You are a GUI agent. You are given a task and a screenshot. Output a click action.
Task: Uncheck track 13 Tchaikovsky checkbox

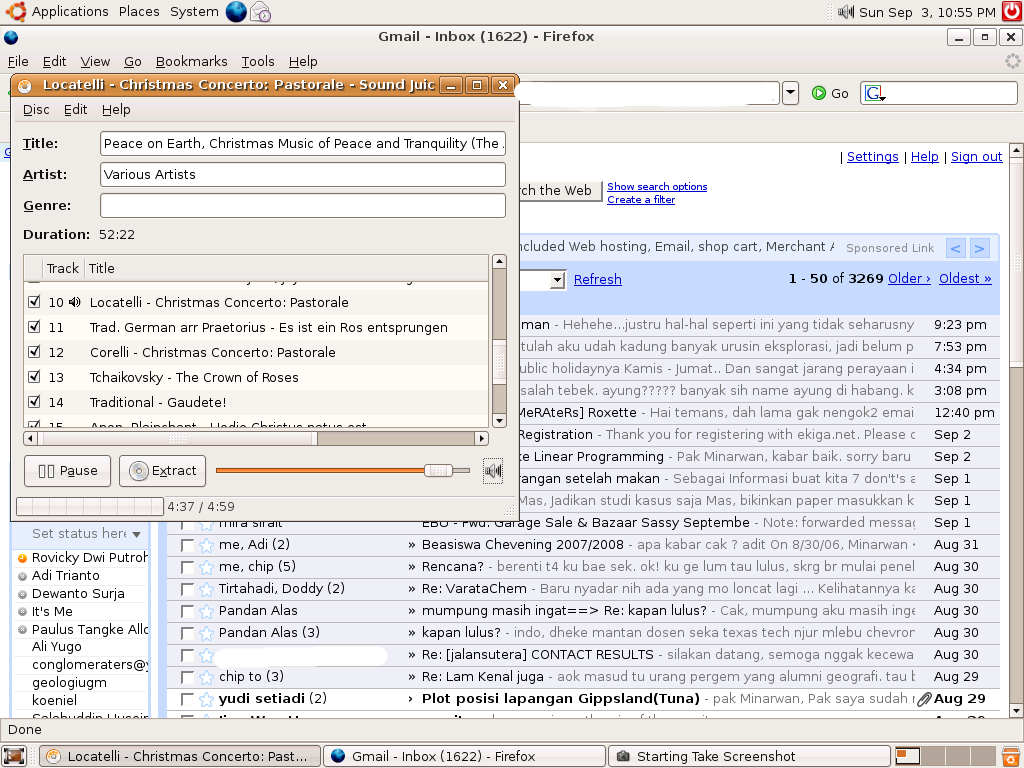tap(35, 377)
